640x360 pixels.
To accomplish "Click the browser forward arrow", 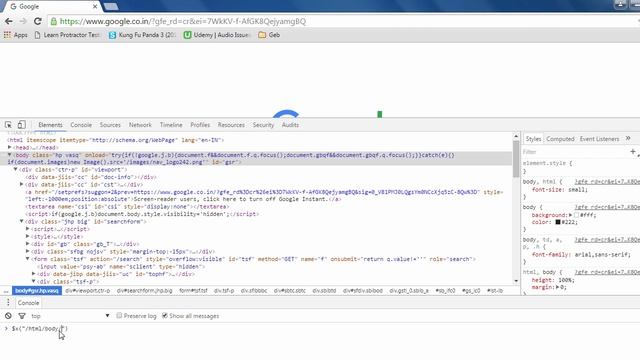I will 23,21.
